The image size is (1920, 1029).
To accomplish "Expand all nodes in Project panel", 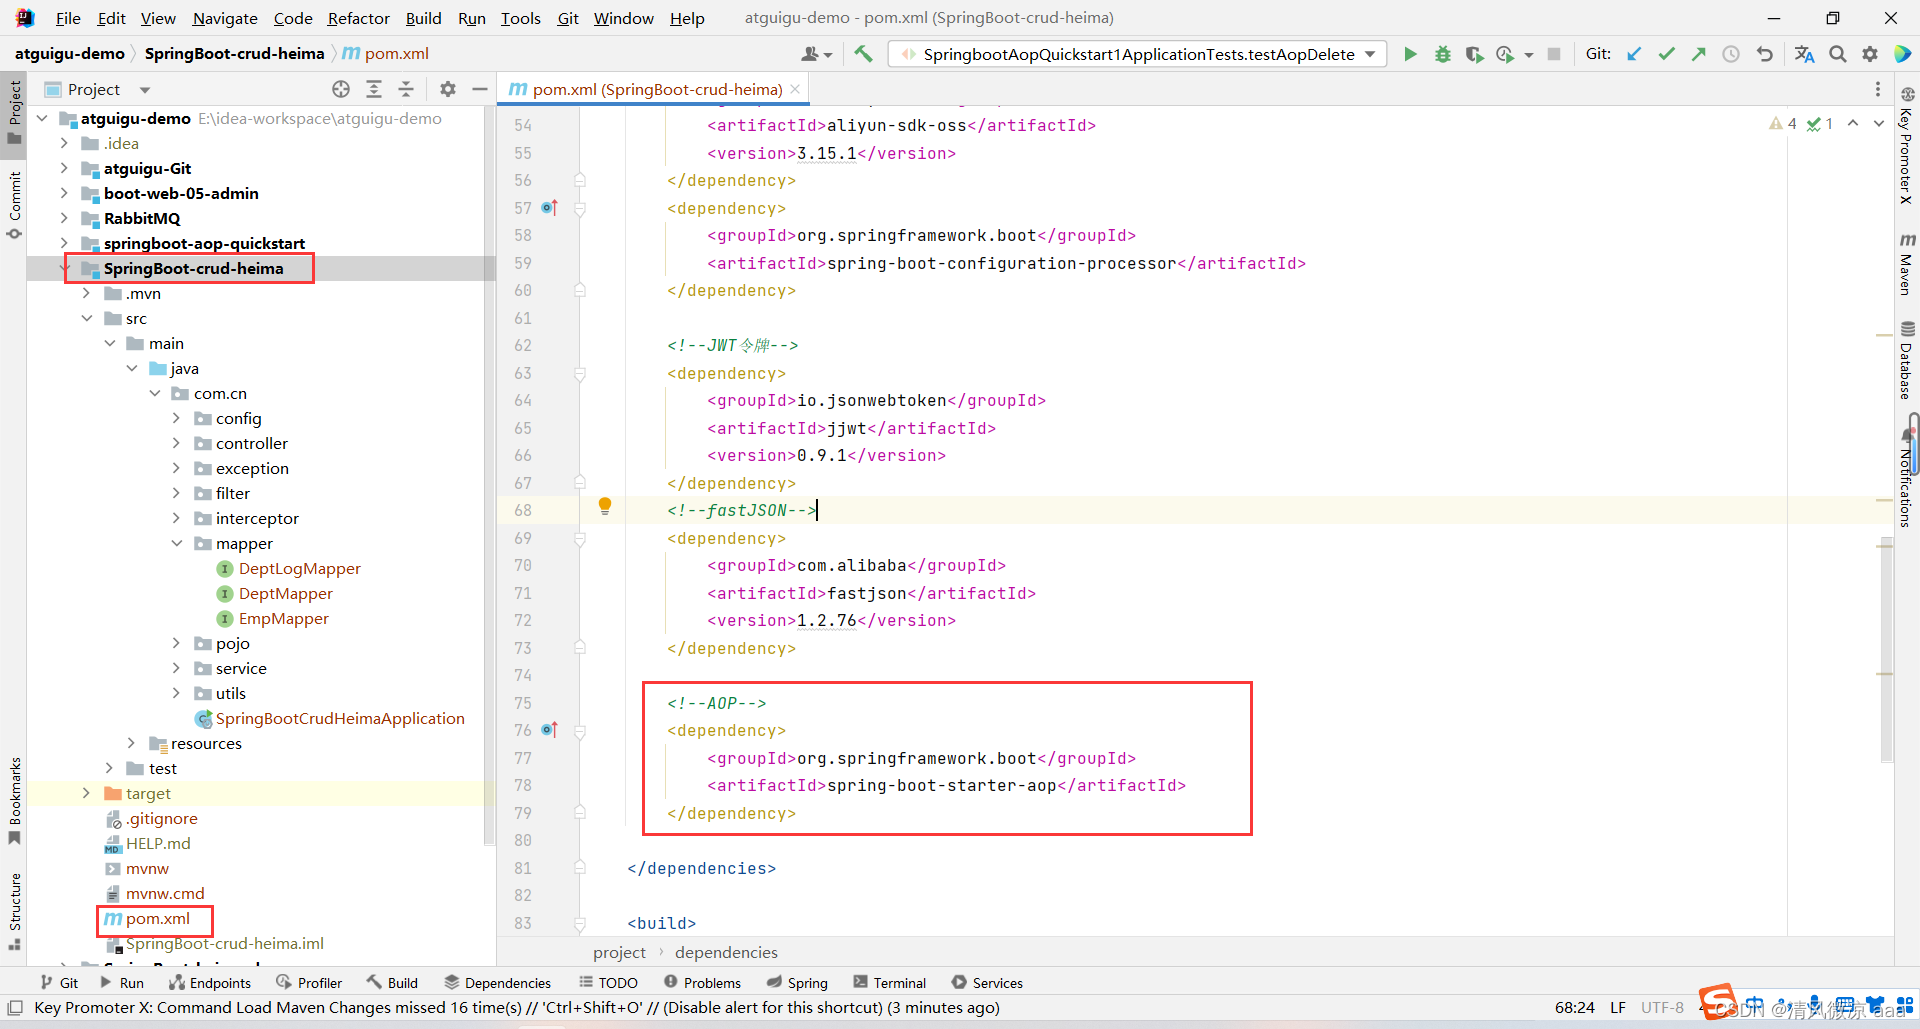I will coord(374,89).
